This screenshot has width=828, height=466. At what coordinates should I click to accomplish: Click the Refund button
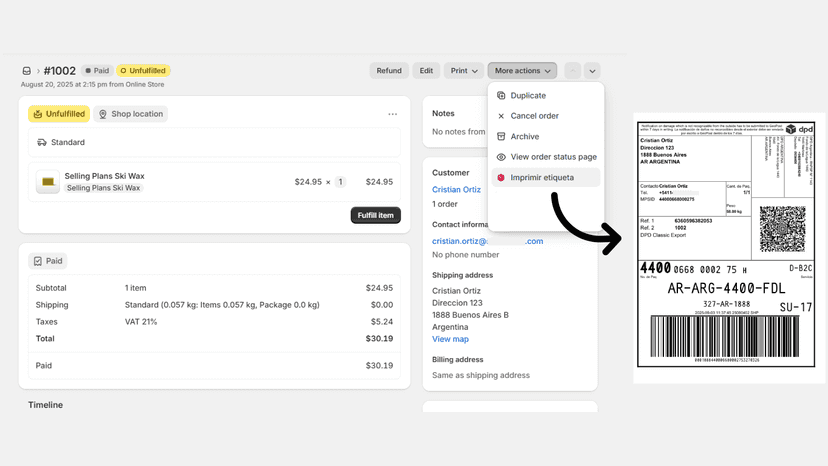tap(389, 71)
